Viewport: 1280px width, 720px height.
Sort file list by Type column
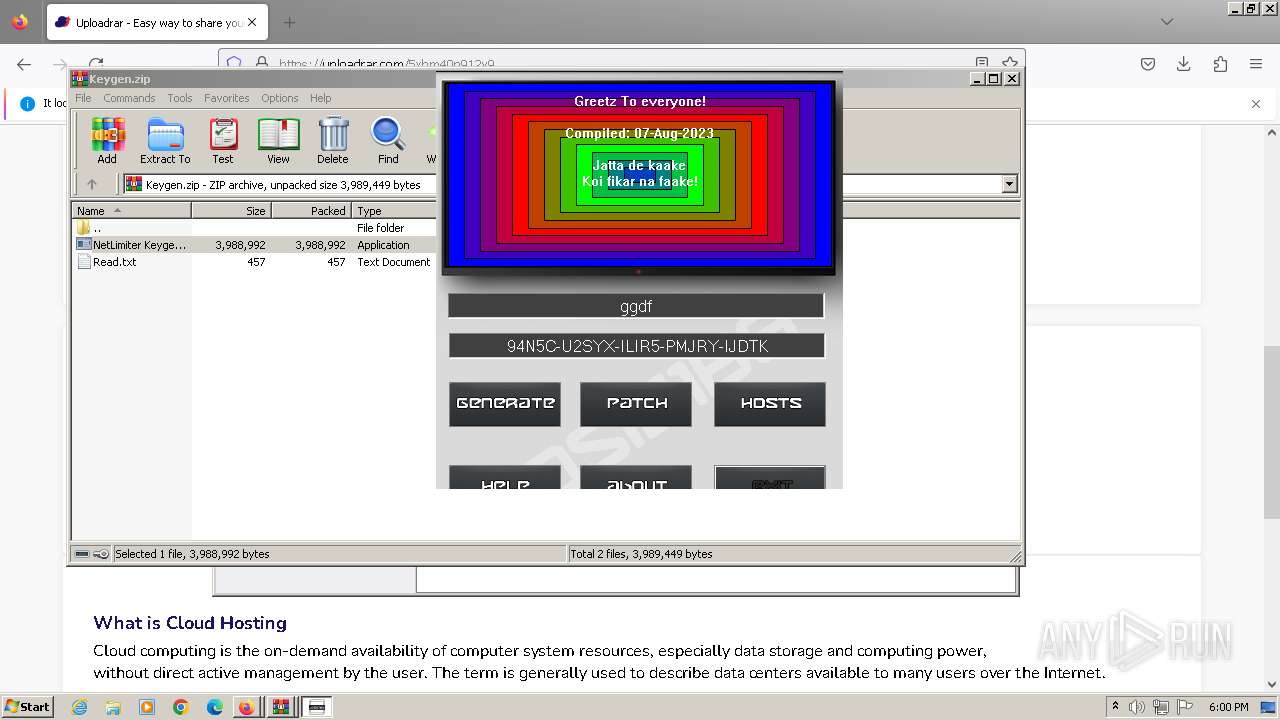394,211
